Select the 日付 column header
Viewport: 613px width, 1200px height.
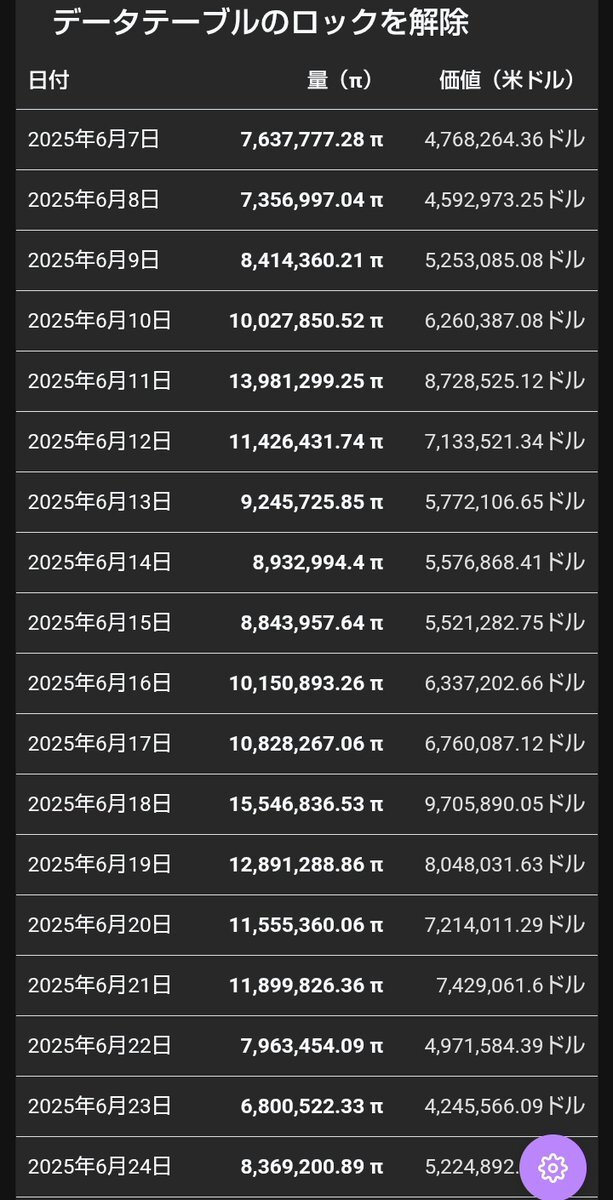coord(49,80)
